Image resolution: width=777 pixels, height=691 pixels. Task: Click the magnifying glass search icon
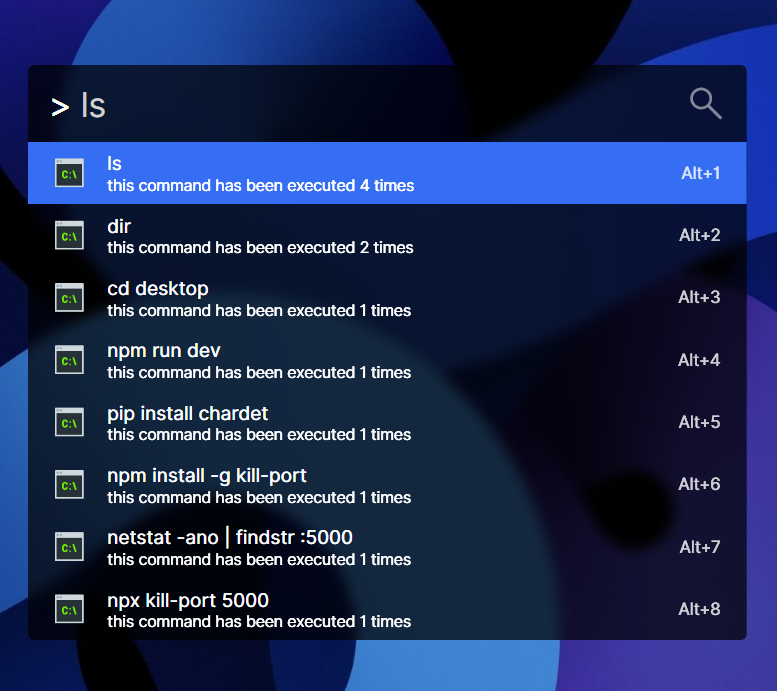[706, 104]
